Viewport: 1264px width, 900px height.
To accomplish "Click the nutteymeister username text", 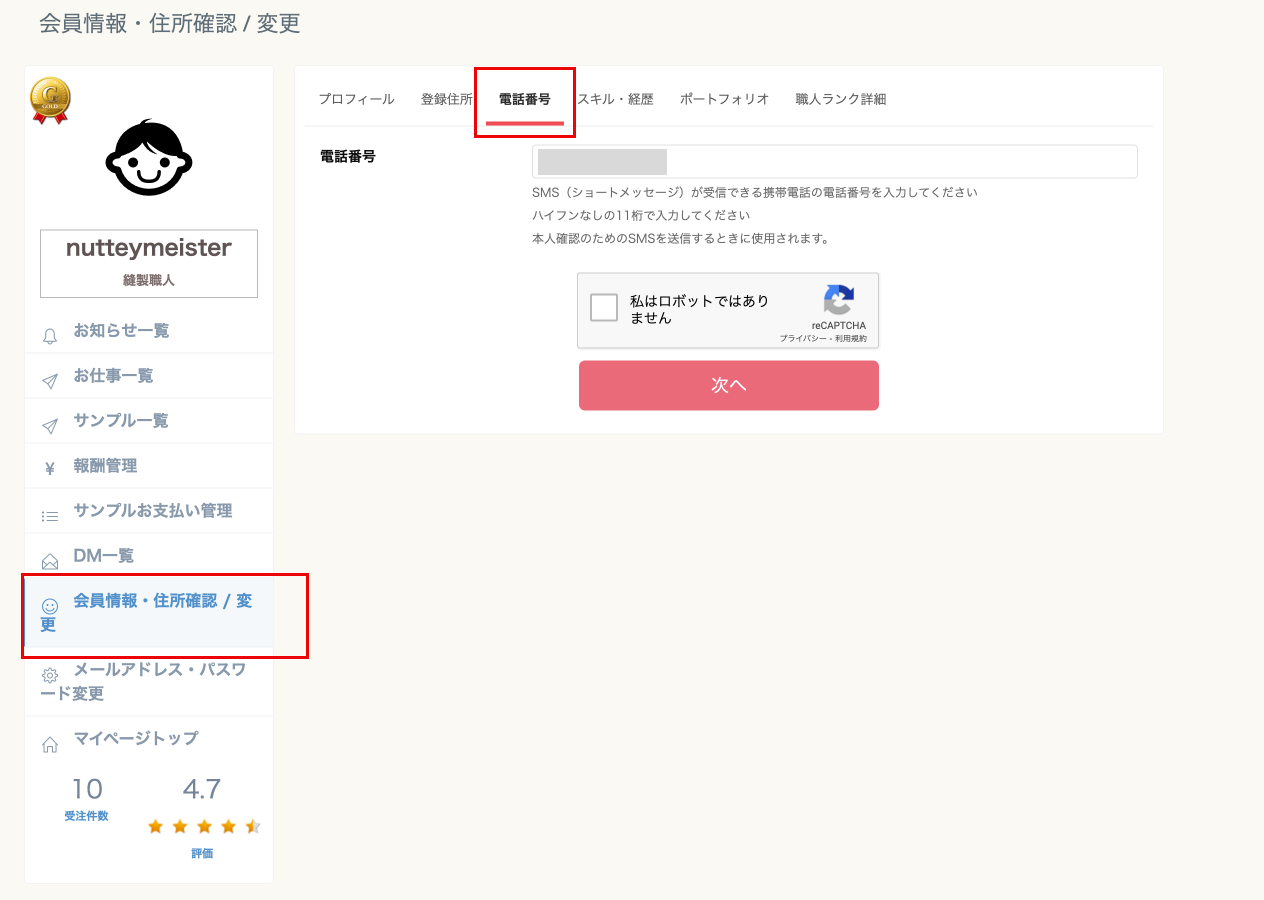I will (149, 248).
